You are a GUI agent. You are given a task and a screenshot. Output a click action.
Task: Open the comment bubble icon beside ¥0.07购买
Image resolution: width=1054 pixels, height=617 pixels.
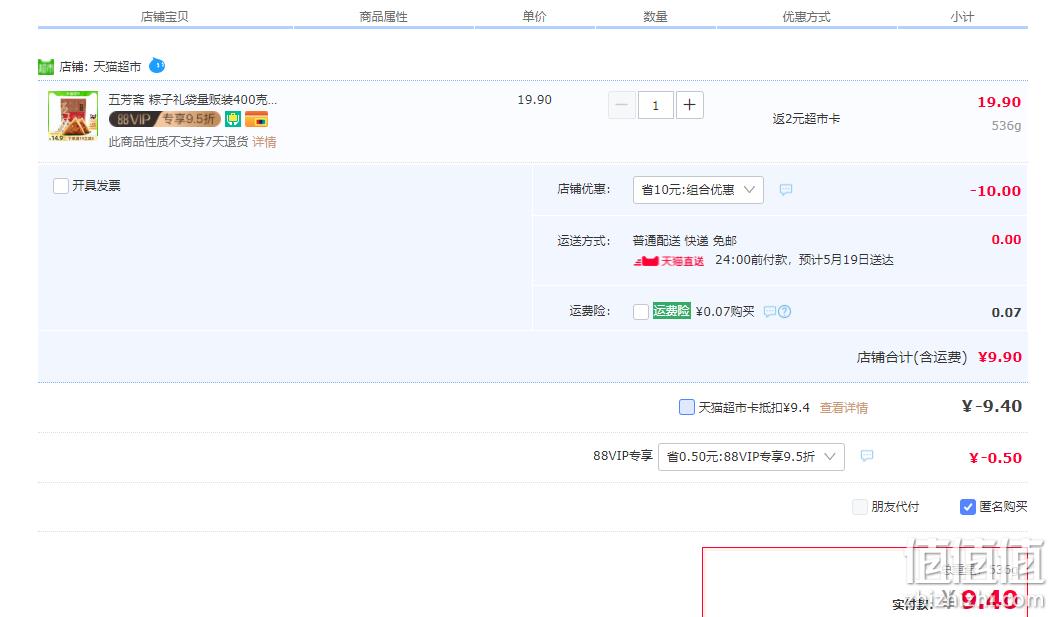tap(770, 311)
